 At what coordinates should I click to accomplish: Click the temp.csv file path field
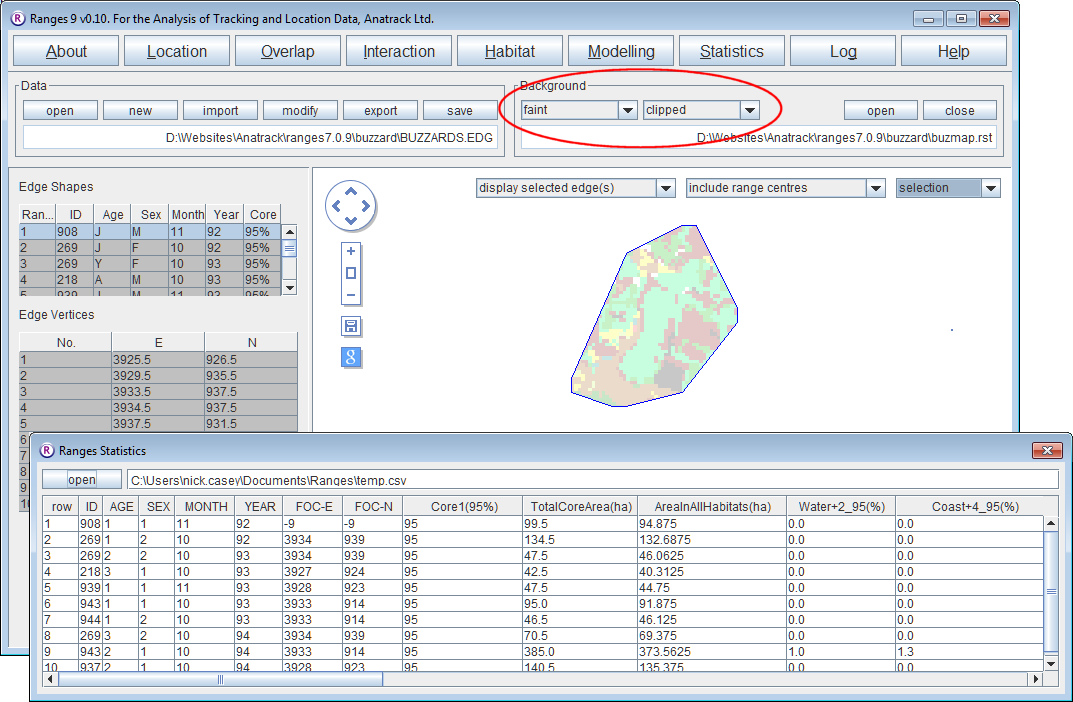(592, 480)
